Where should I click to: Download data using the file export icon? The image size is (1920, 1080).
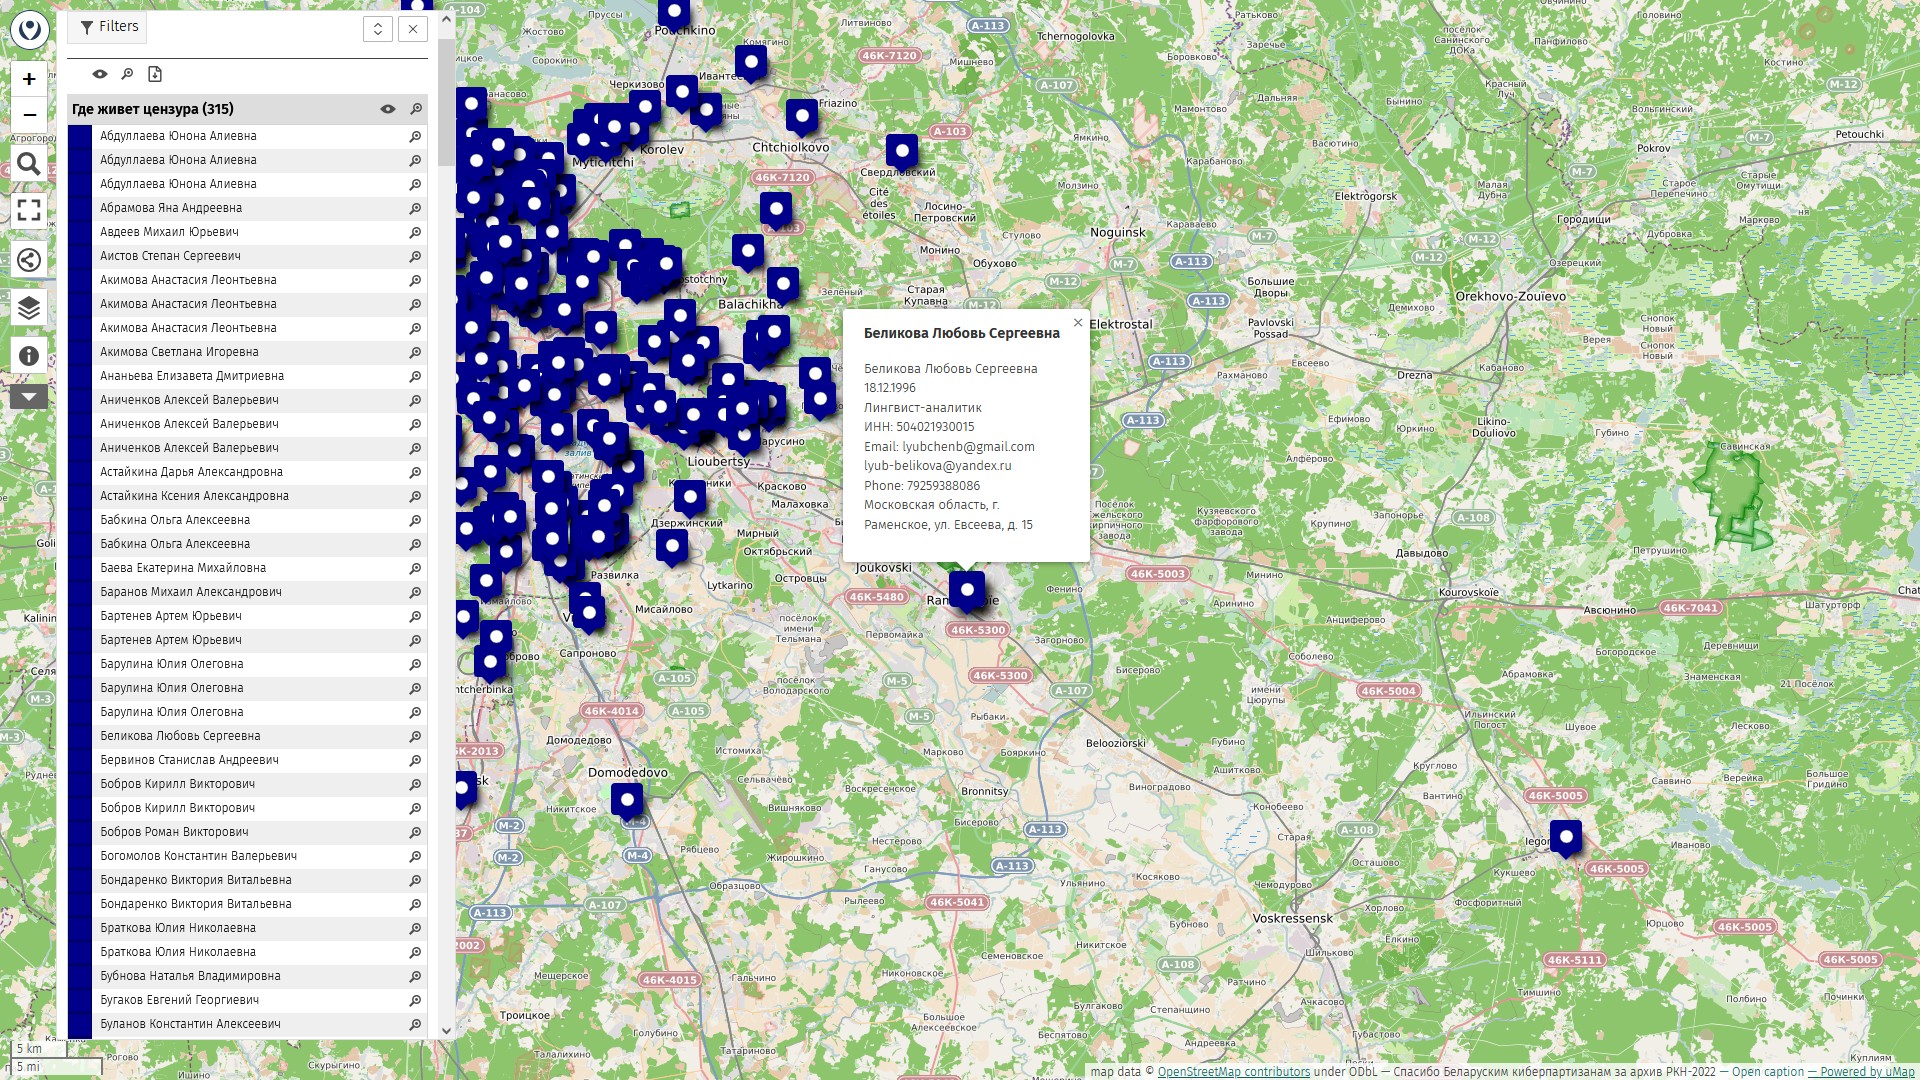[x=155, y=74]
